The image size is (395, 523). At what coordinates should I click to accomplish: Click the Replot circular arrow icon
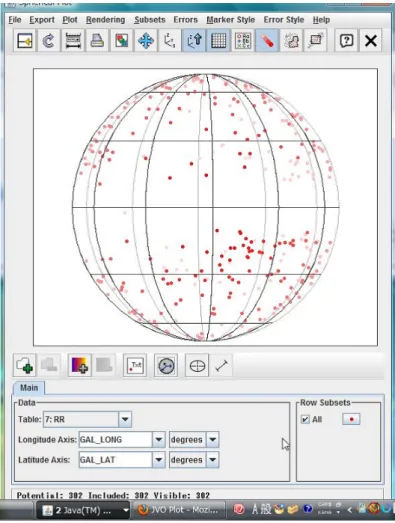49,41
